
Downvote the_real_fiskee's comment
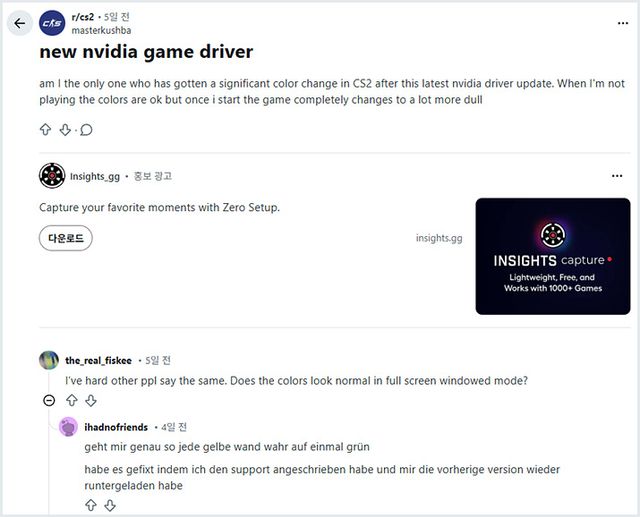91,401
